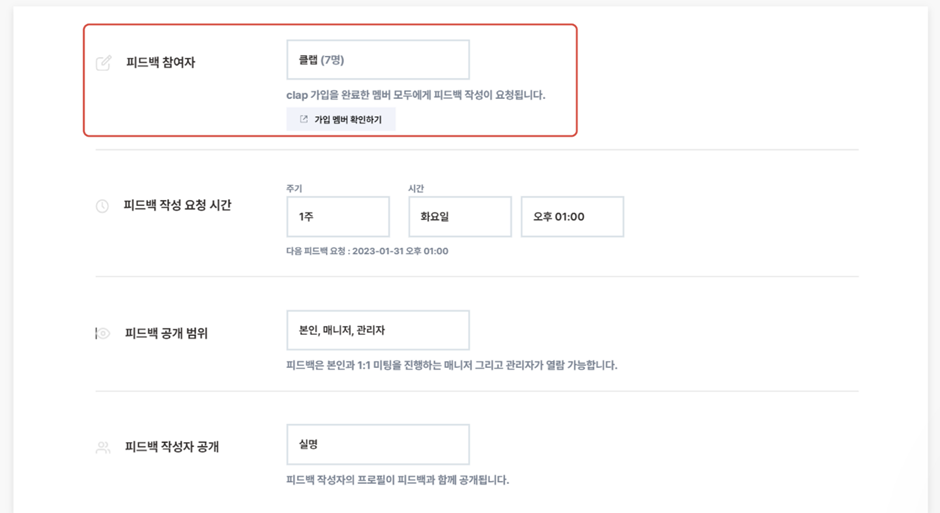
Task: Click the eye icon beside 피드백 공개 범위
Action: point(103,333)
